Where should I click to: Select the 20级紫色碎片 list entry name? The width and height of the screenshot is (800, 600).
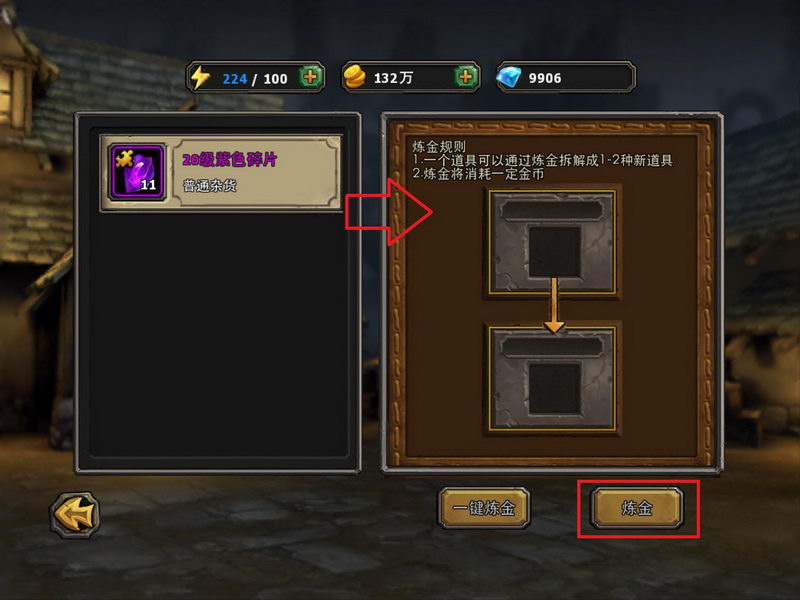(x=230, y=160)
